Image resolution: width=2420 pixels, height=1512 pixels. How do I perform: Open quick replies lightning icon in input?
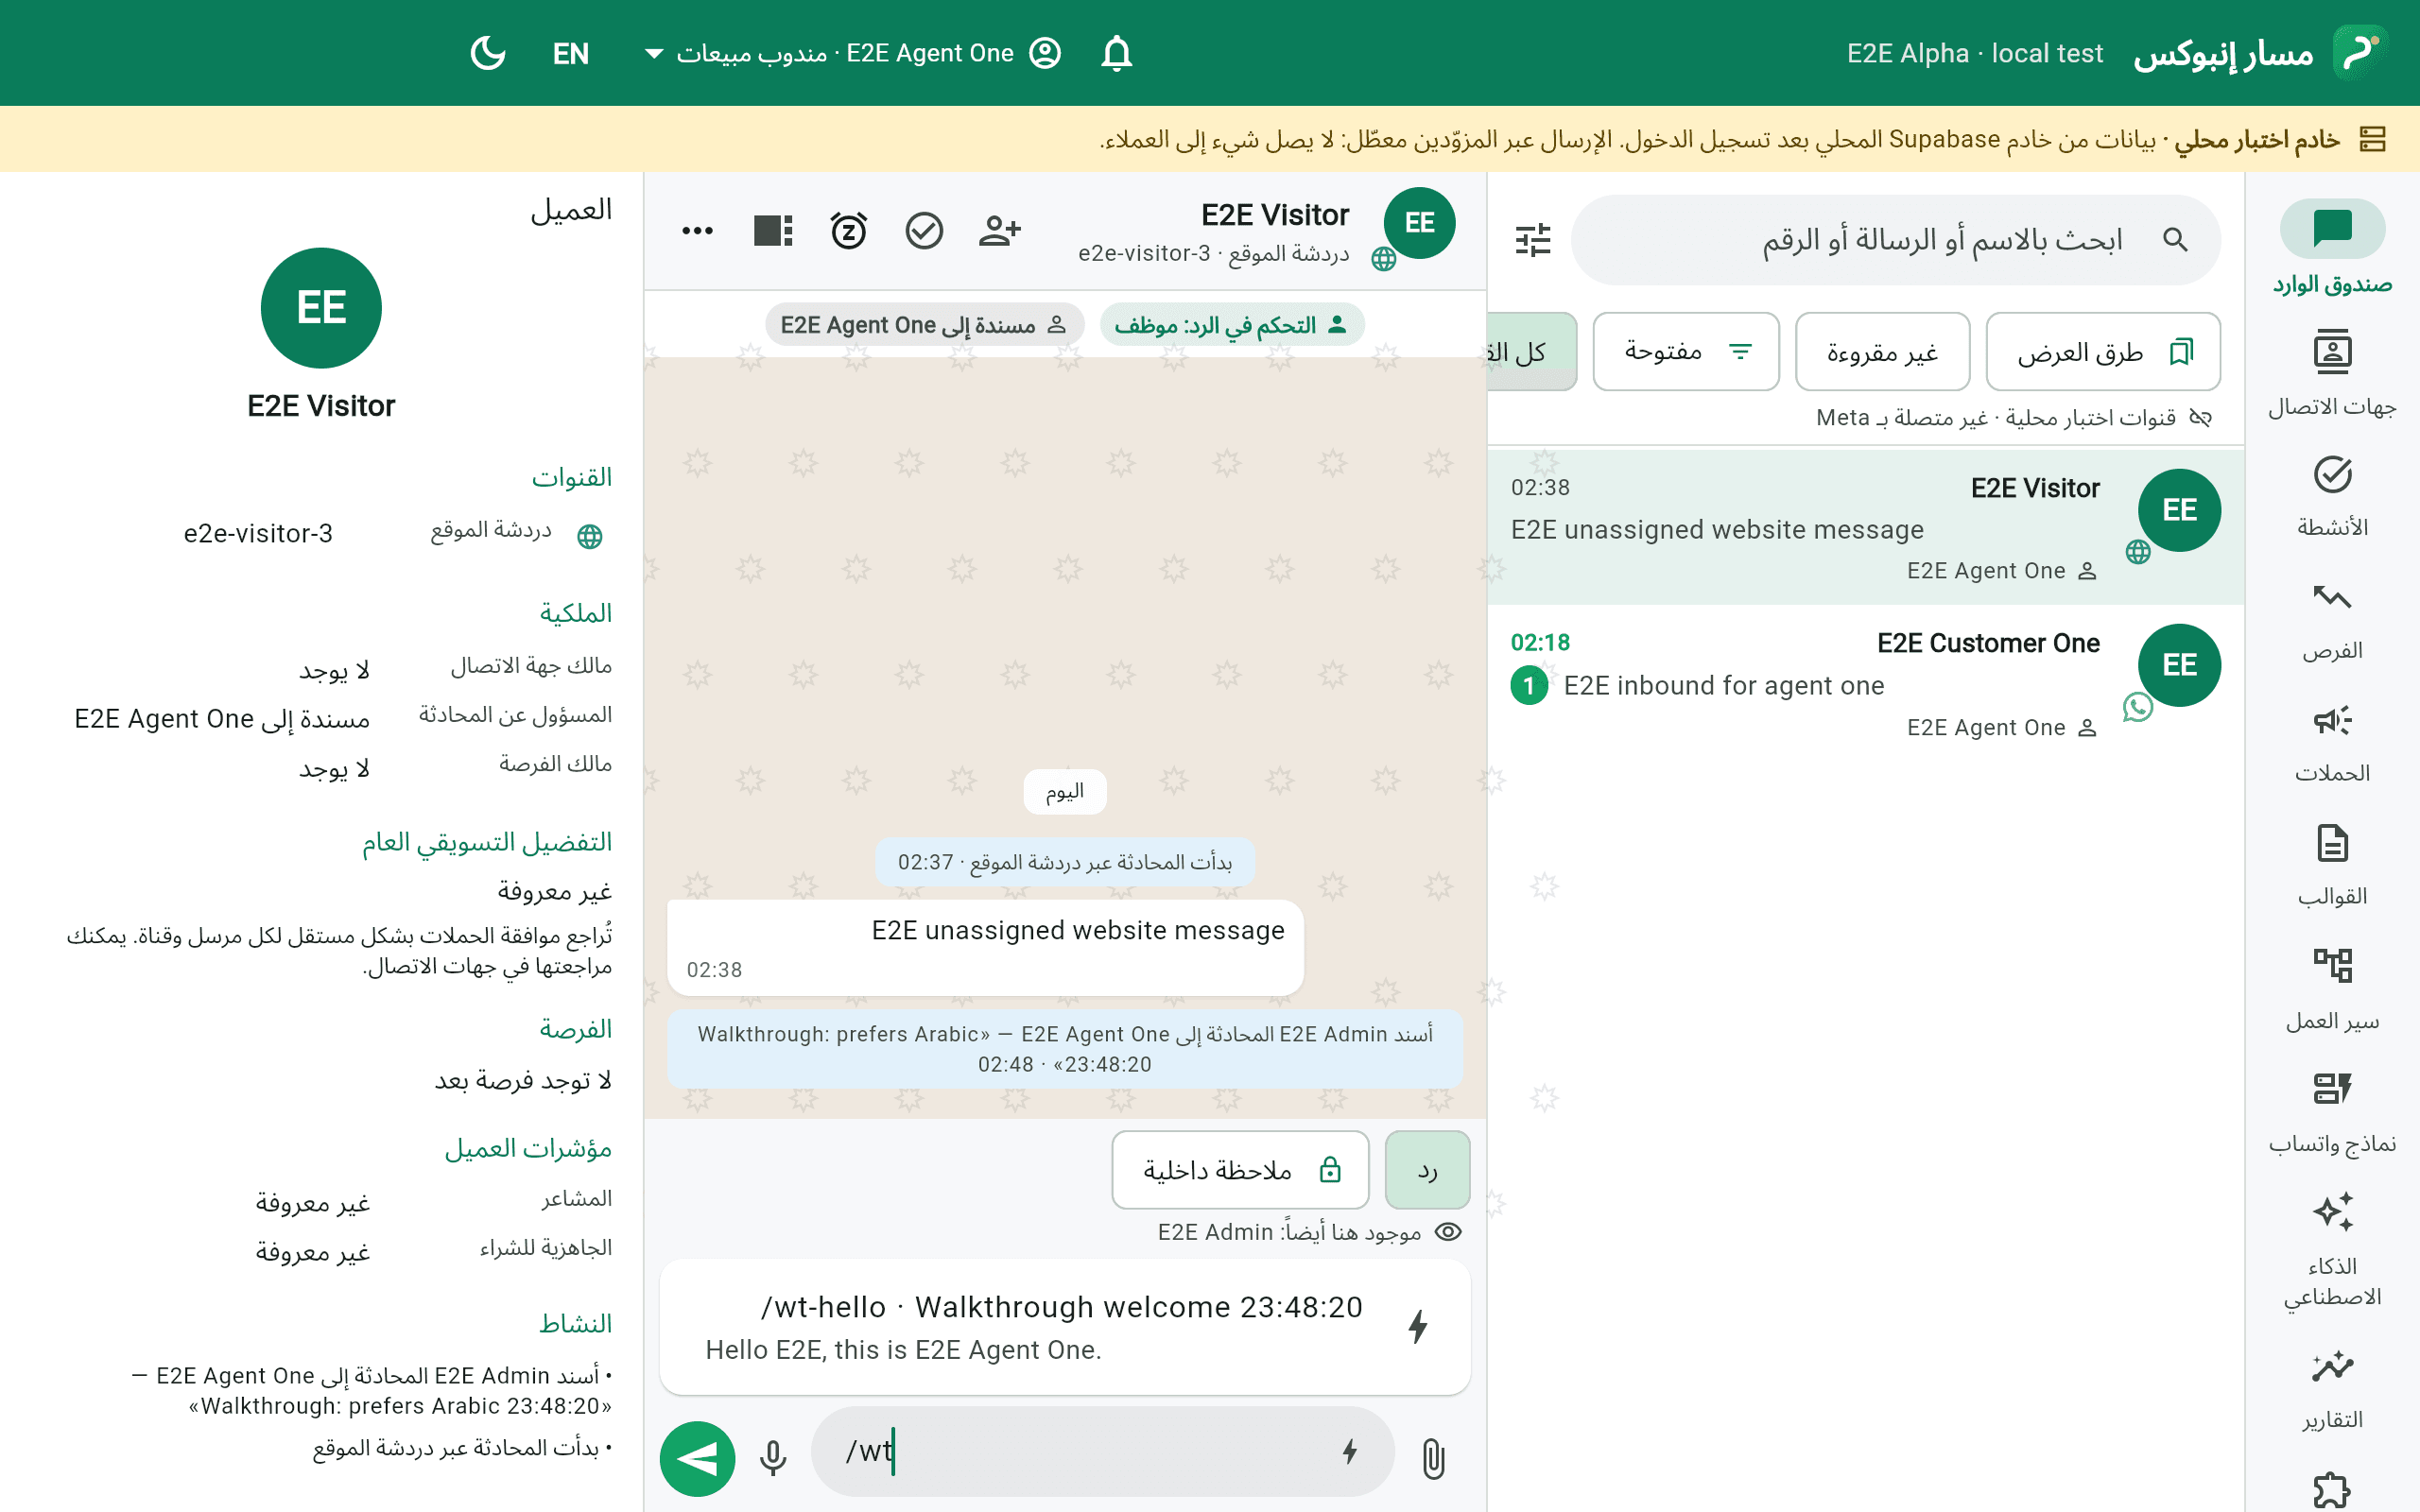point(1350,1451)
